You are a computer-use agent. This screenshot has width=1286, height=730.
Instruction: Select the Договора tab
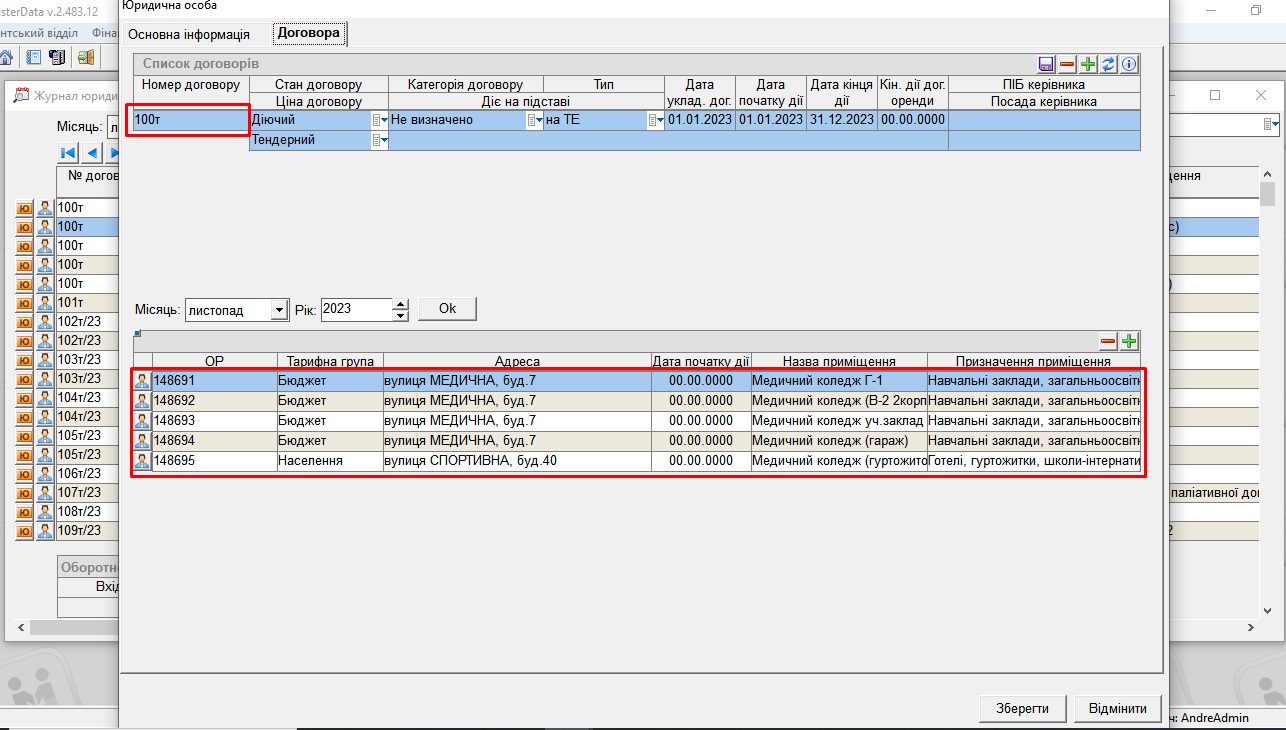click(309, 33)
